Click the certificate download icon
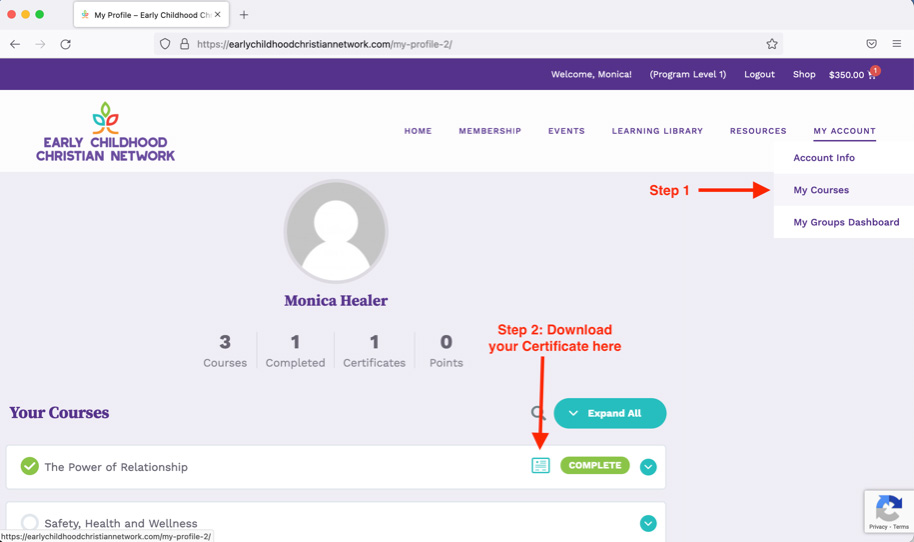 coord(540,466)
